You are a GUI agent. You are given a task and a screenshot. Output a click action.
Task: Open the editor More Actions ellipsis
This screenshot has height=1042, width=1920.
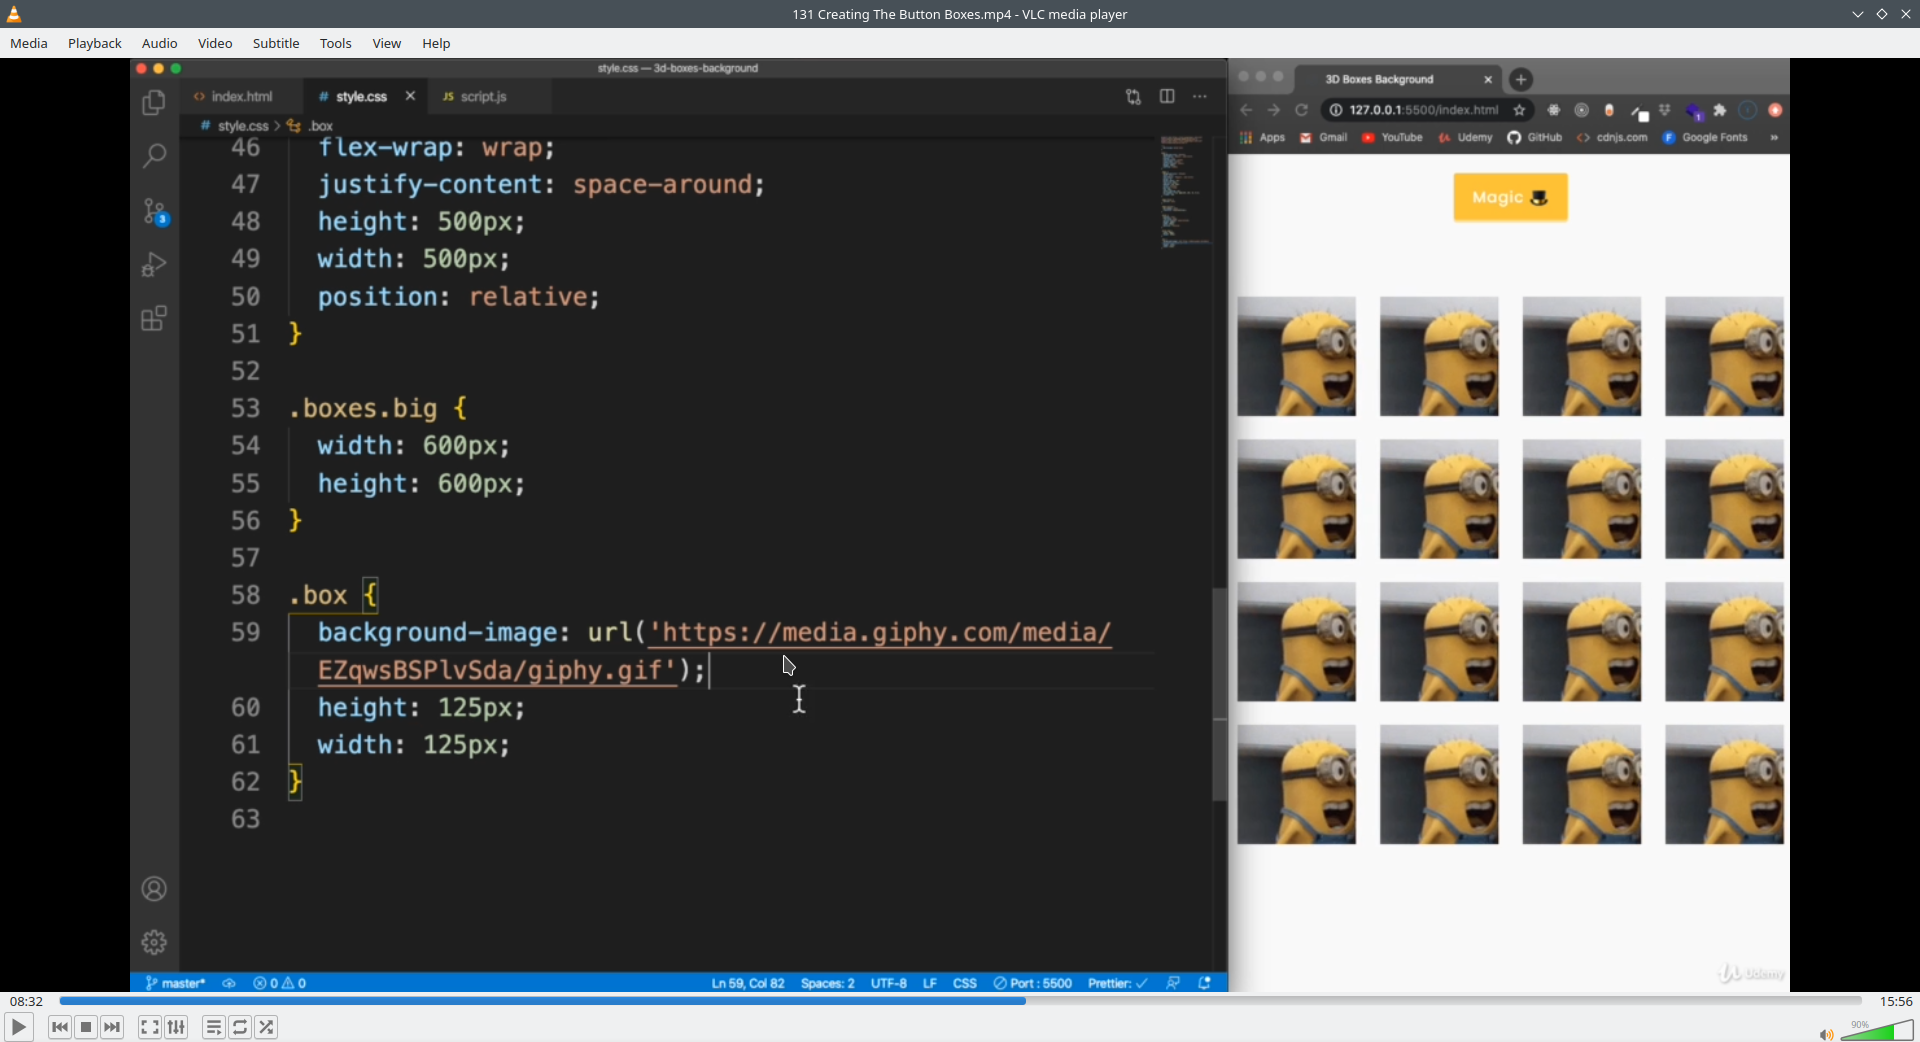(1200, 96)
